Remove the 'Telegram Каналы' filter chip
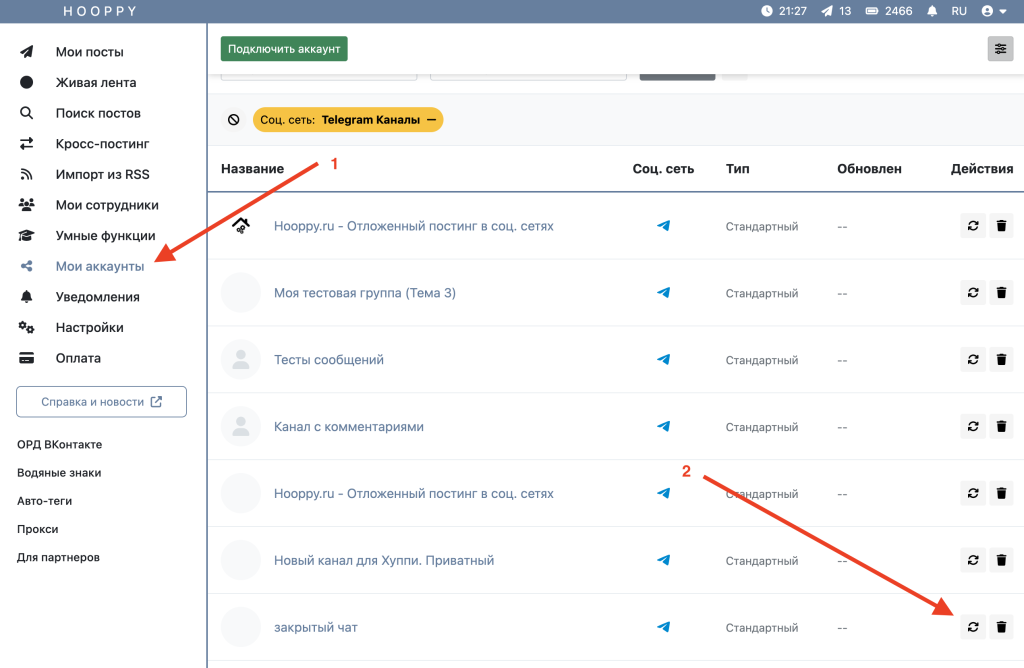1024x668 pixels. tap(431, 120)
